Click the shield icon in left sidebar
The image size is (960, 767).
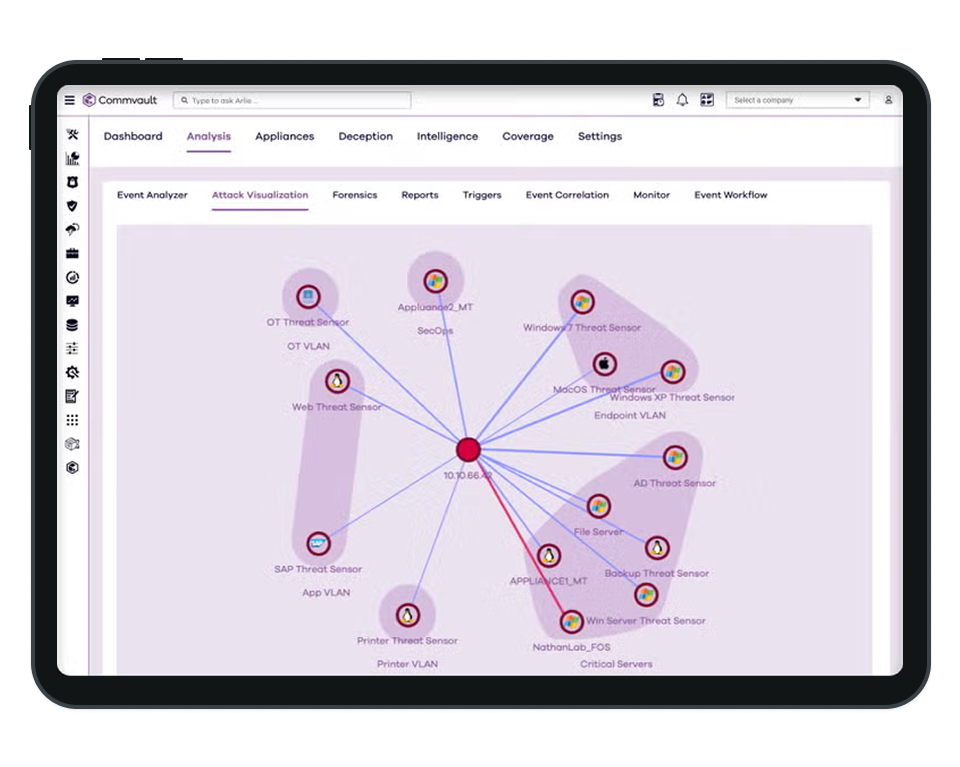coord(72,206)
